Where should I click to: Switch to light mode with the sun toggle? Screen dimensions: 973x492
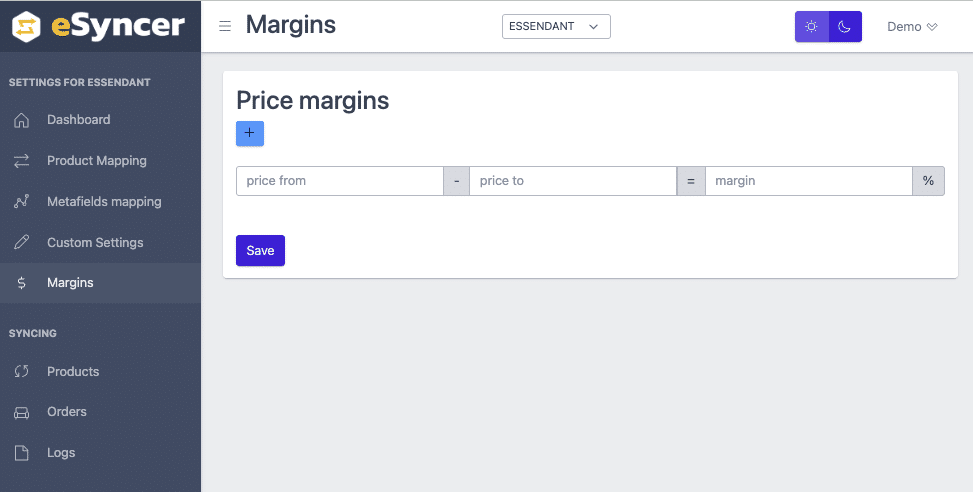click(x=811, y=27)
